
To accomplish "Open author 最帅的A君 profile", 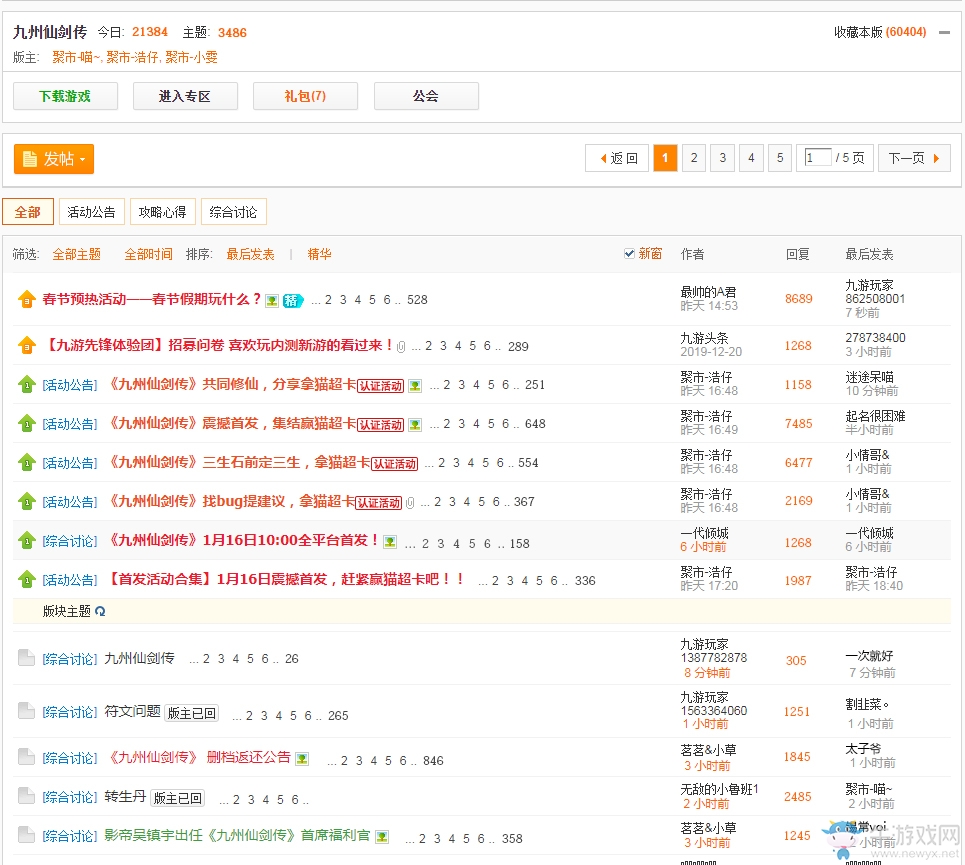I will (x=708, y=292).
